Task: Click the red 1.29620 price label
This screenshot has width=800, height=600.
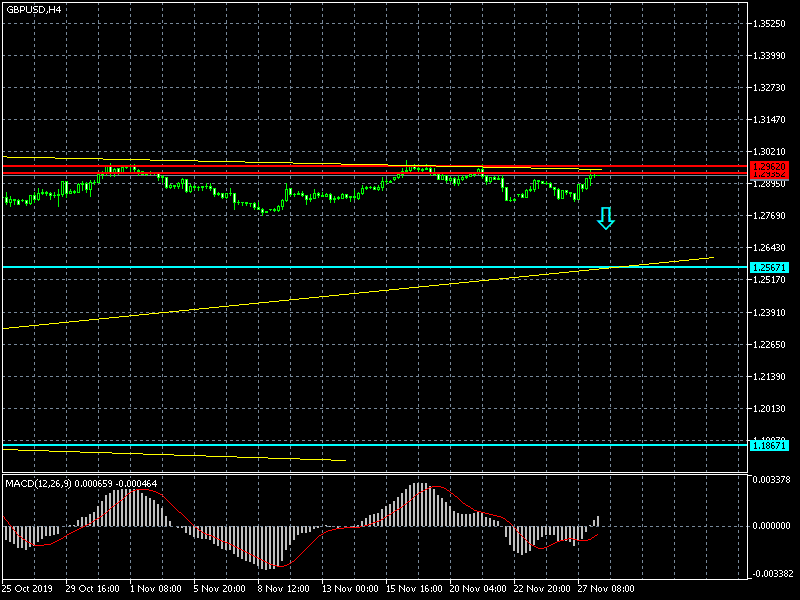Action: (770, 166)
